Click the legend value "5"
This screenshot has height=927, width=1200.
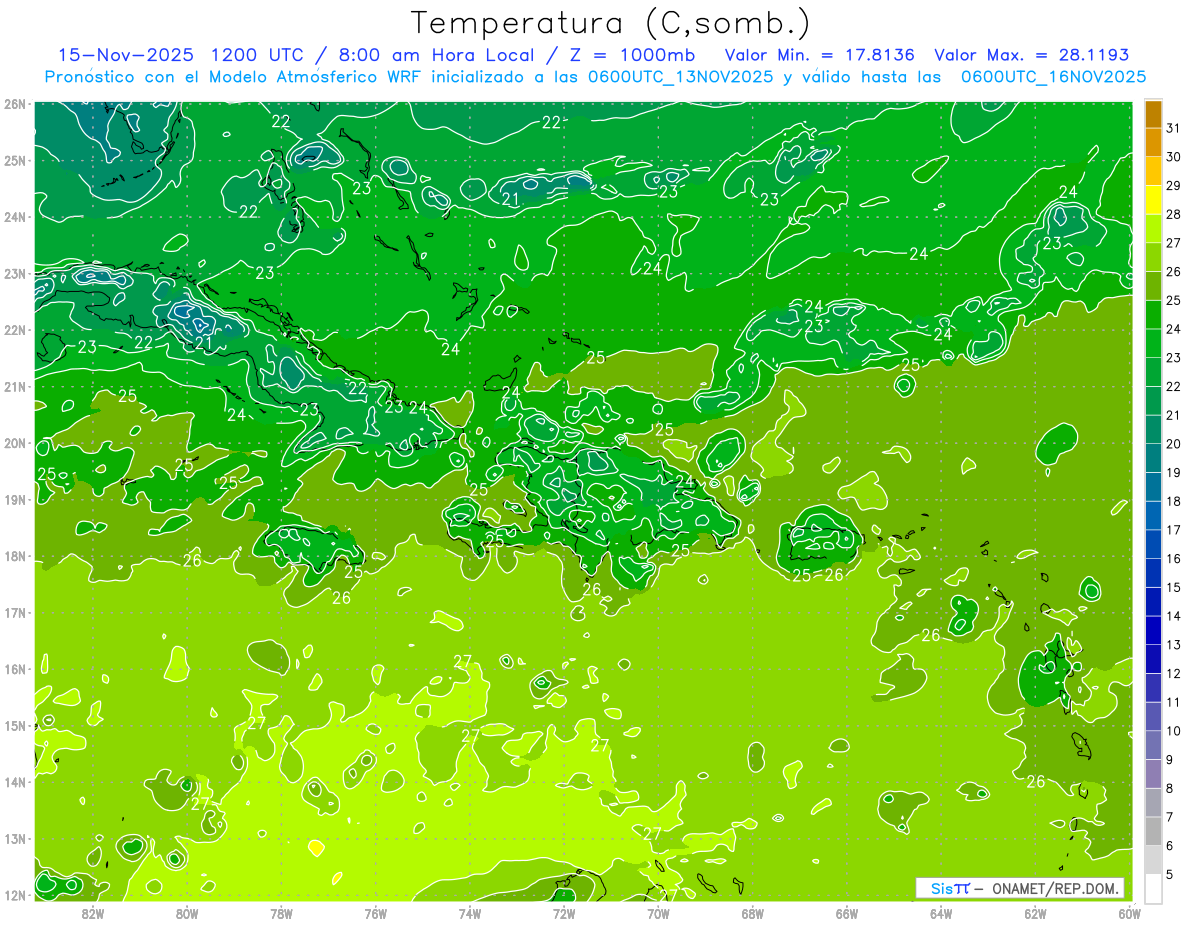coord(1170,874)
